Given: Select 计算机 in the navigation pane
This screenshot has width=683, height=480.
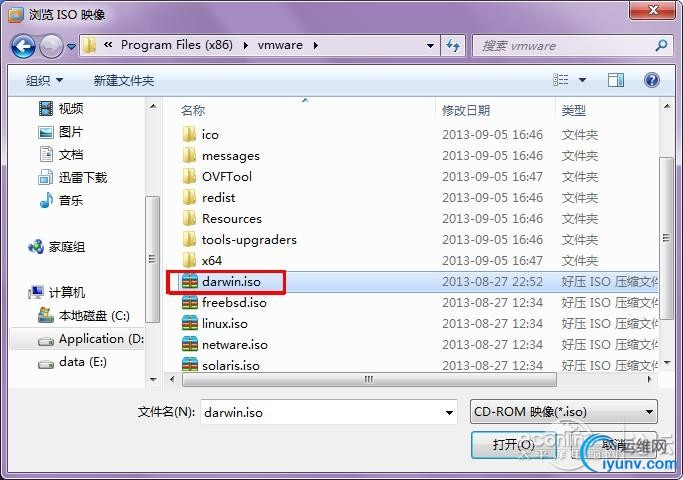Looking at the screenshot, I should pos(56,292).
